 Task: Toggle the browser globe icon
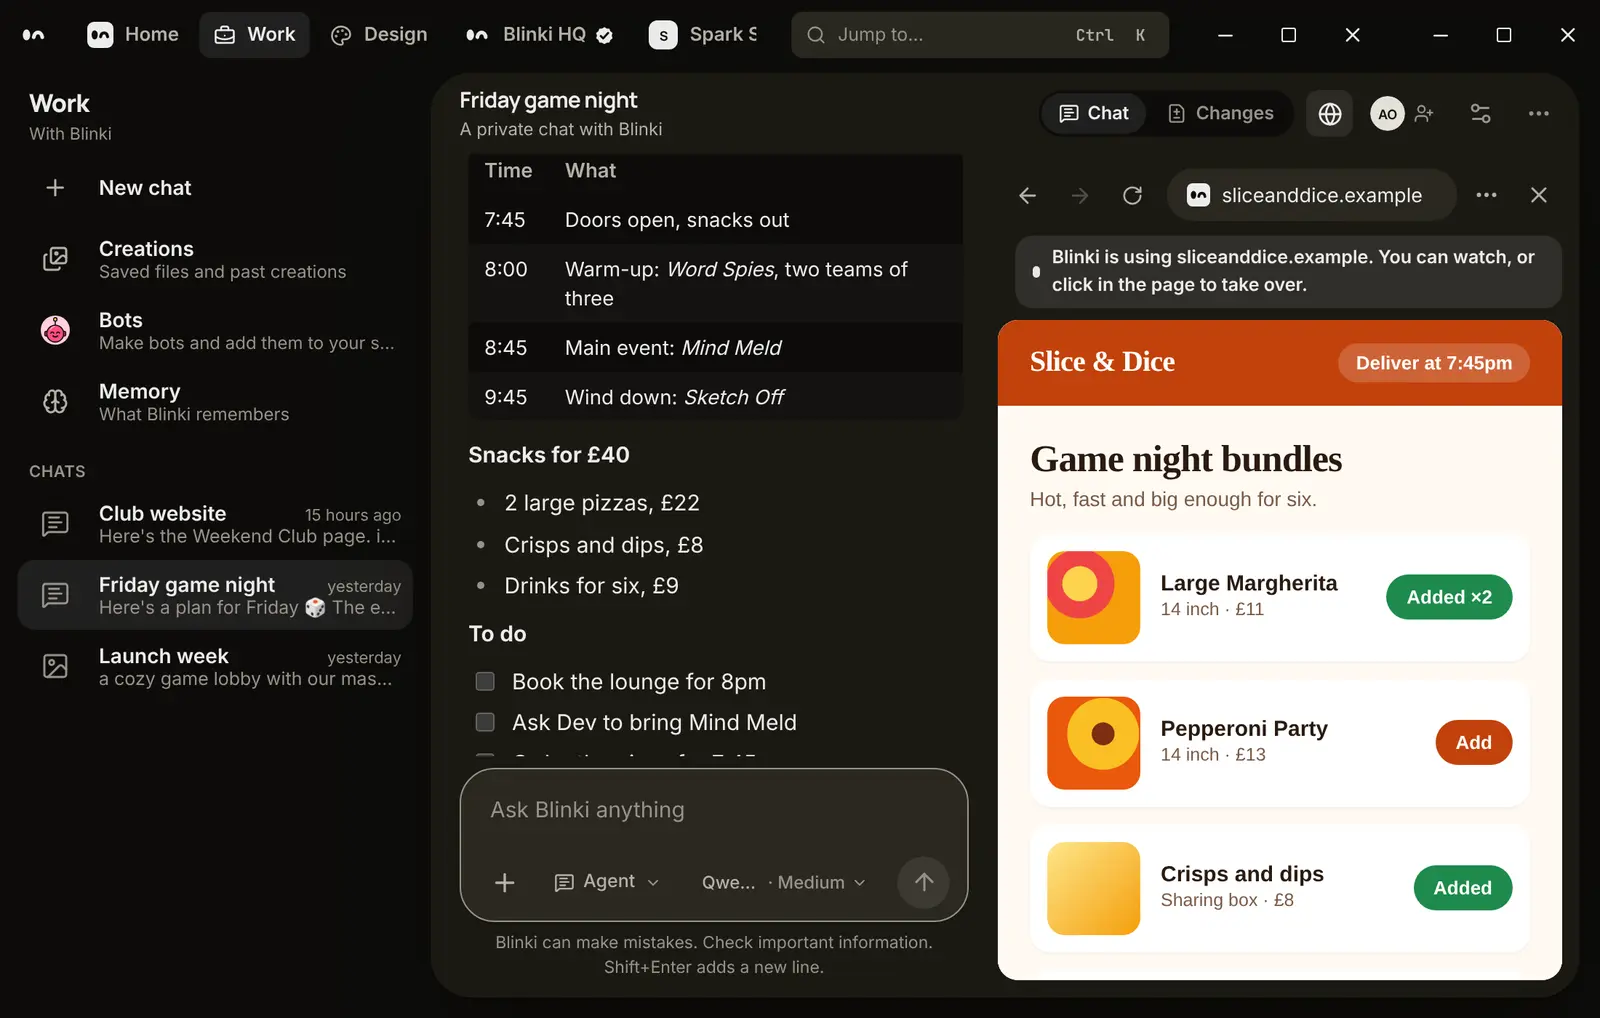[x=1330, y=114]
